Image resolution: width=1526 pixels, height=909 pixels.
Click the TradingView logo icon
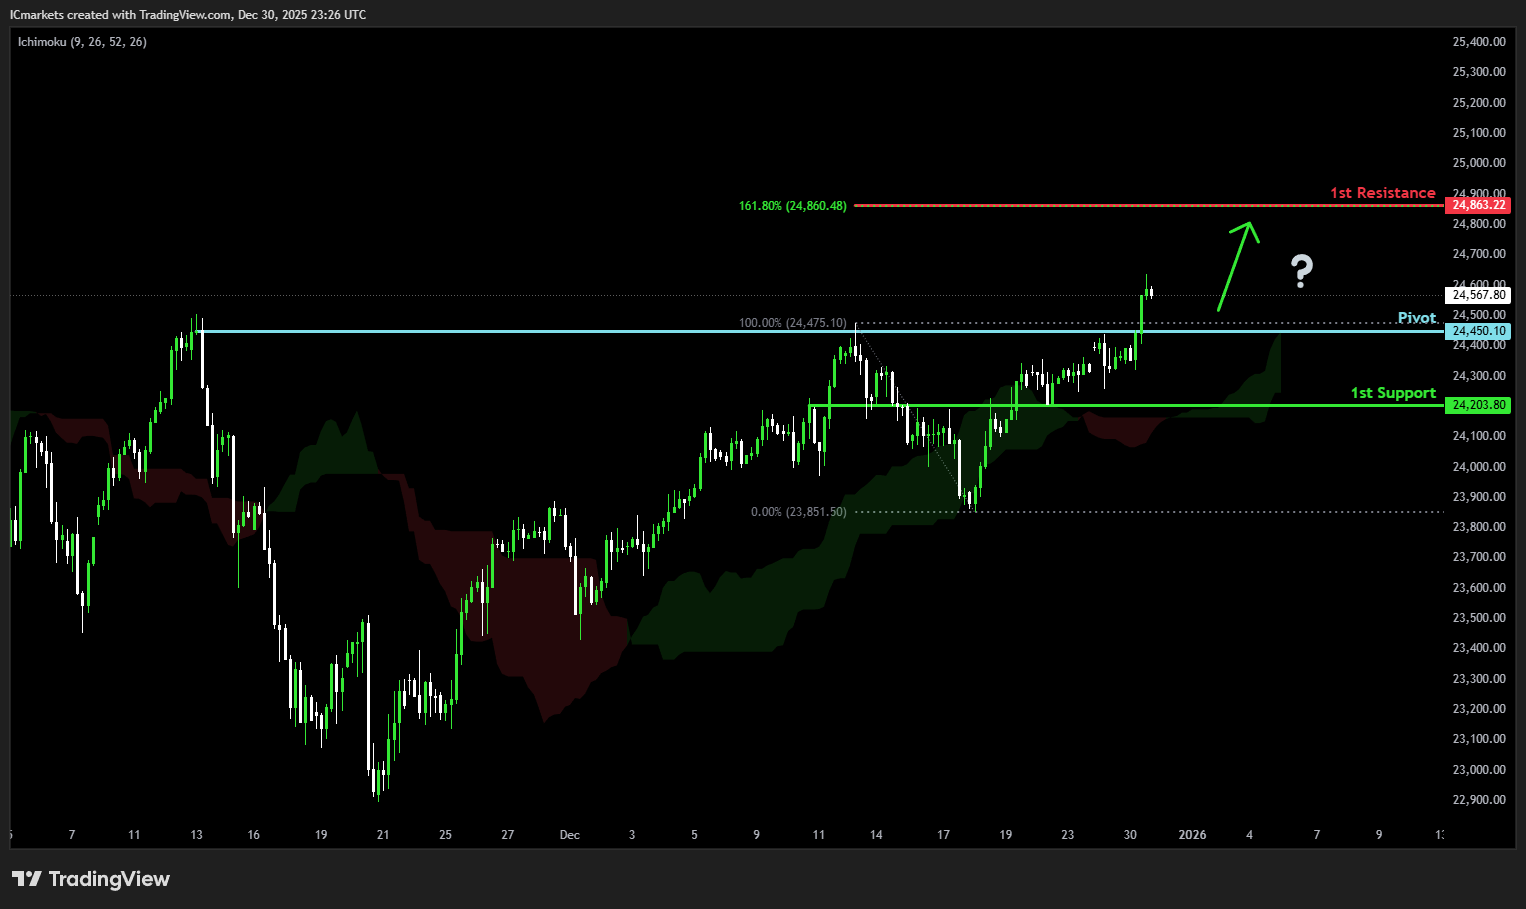coord(27,879)
